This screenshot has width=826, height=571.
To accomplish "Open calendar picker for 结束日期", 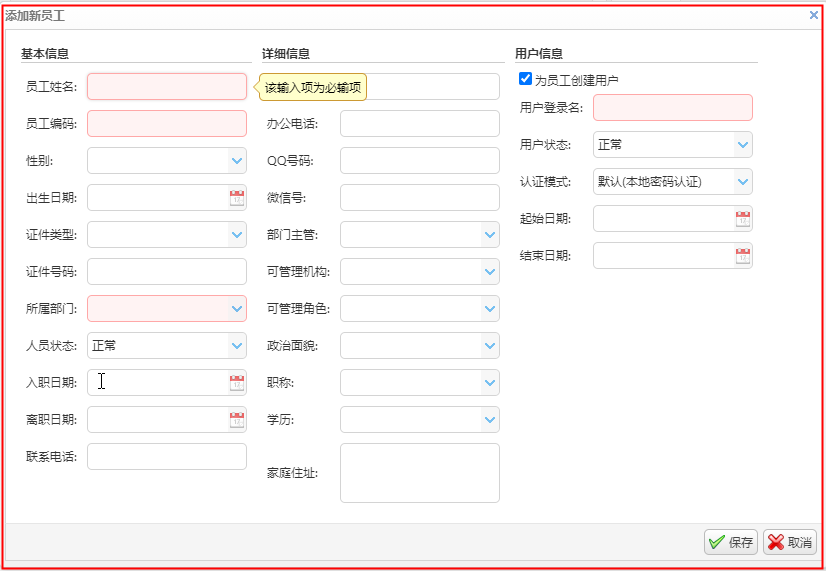I will coord(743,256).
